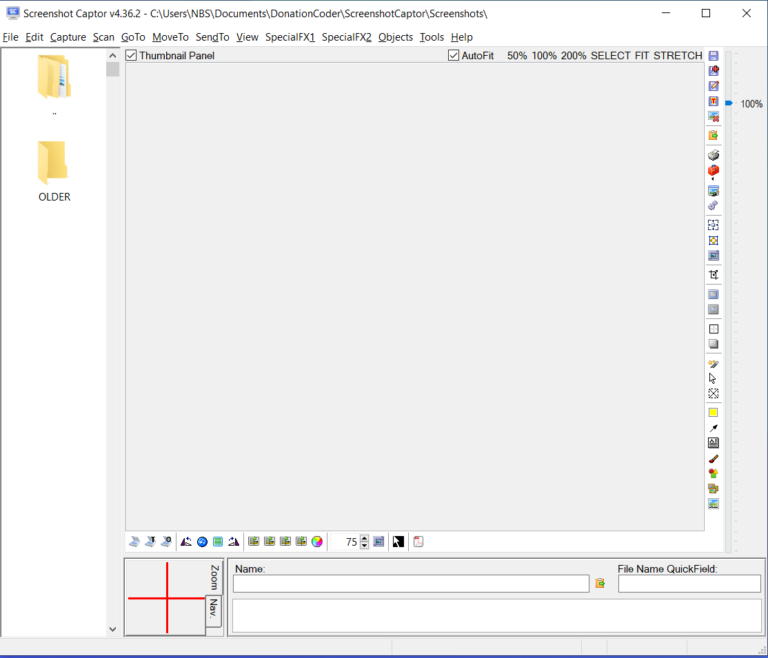Click the yellow color swatch in toolbar
Viewport: 768px width, 658px height.
(713, 412)
